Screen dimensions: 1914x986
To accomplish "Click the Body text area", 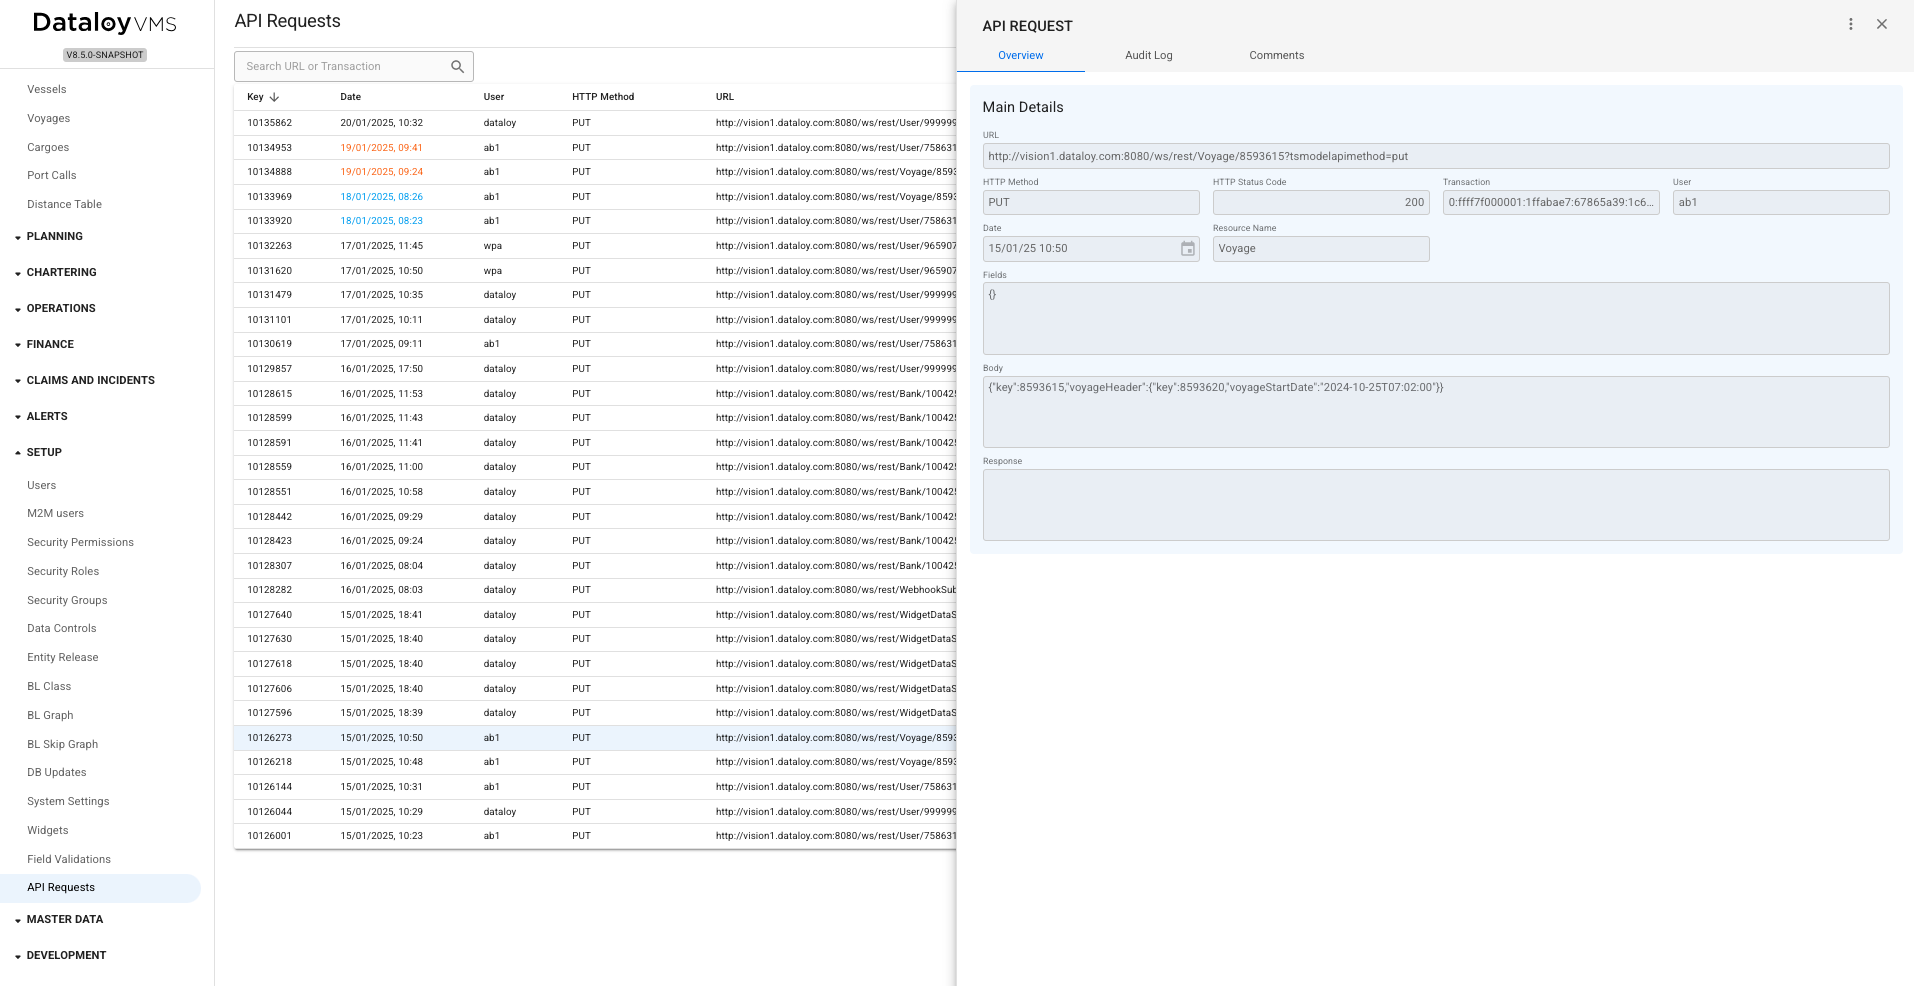I will coord(1435,412).
